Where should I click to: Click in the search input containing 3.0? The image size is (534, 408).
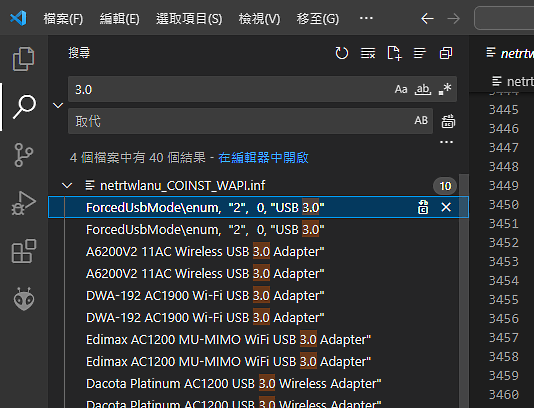click(232, 89)
